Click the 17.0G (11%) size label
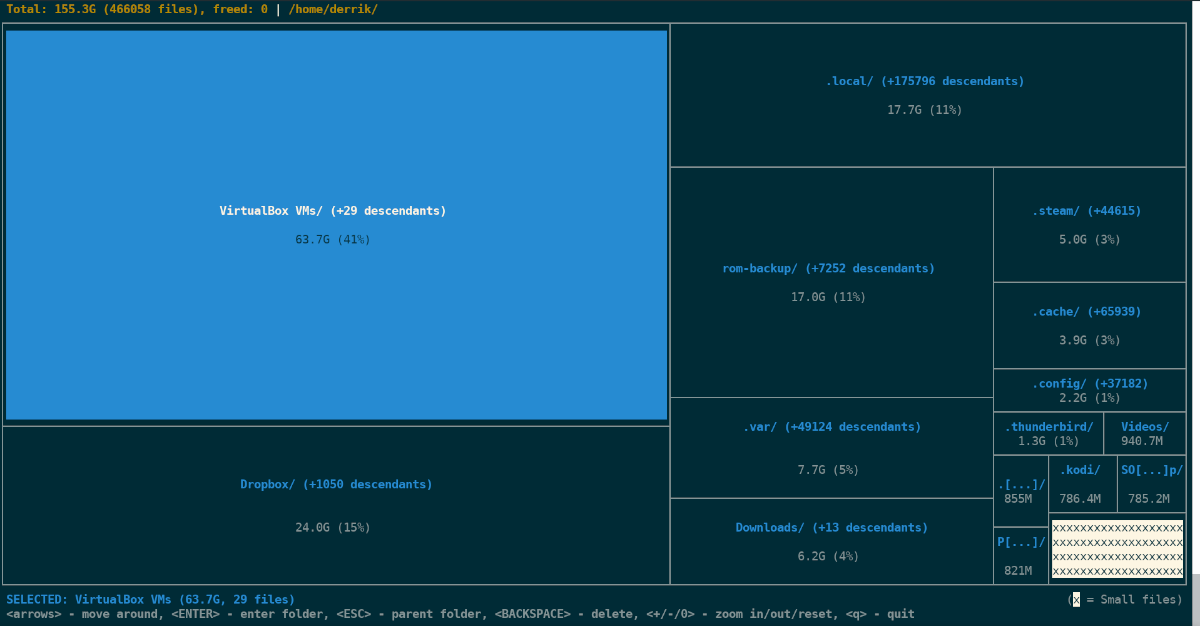The width and height of the screenshot is (1200, 626). coord(828,297)
